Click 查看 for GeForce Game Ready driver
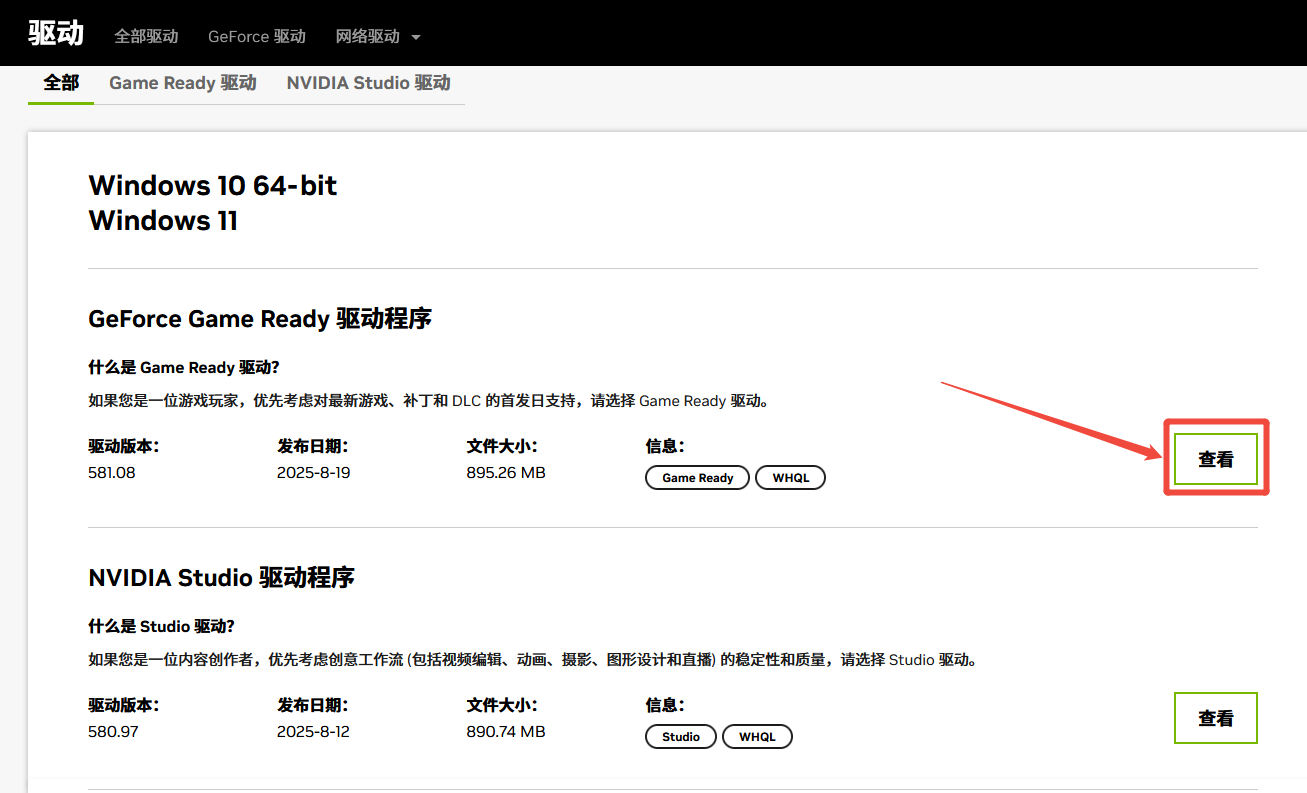 1216,459
